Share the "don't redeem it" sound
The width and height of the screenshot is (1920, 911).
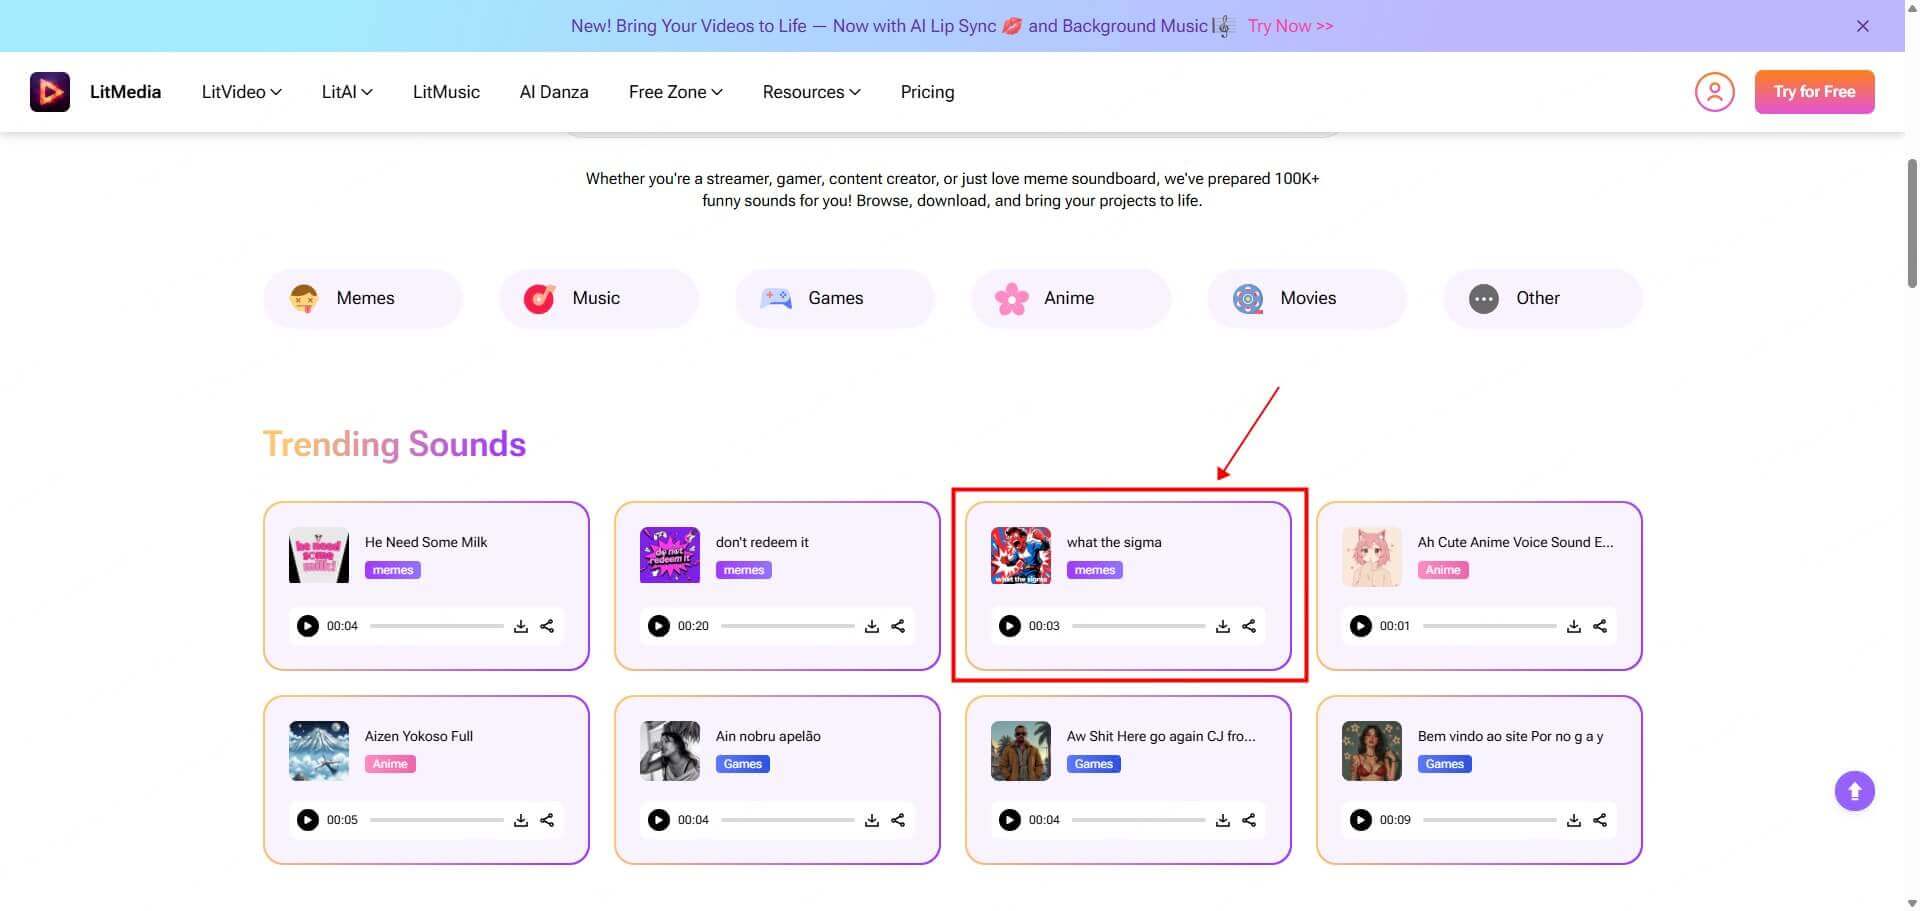coord(897,625)
